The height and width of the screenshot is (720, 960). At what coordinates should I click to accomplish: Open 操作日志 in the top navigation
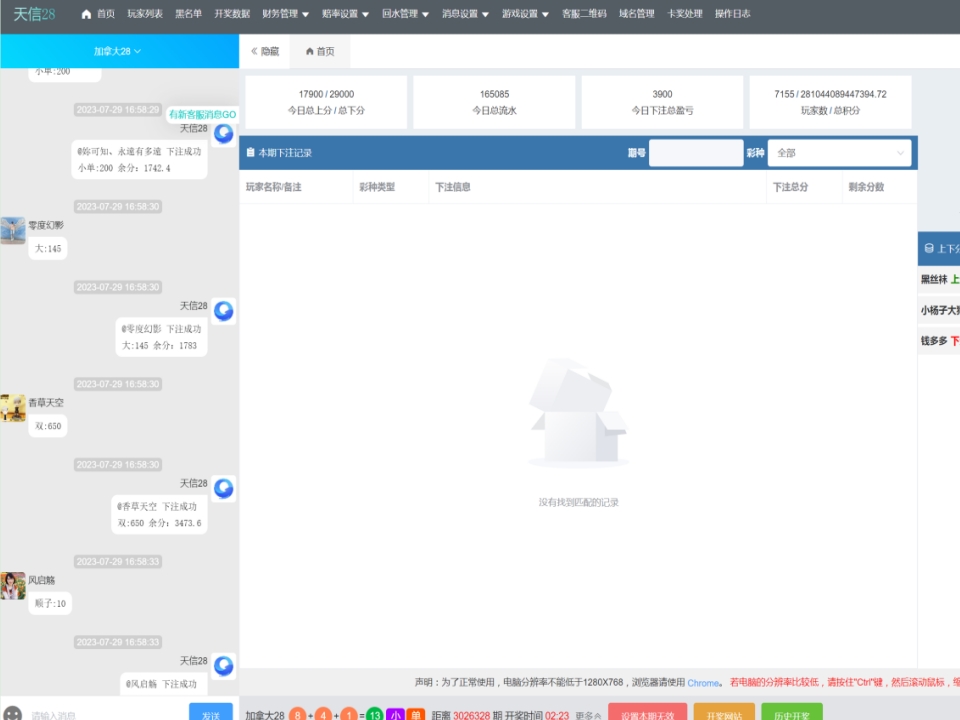point(732,14)
